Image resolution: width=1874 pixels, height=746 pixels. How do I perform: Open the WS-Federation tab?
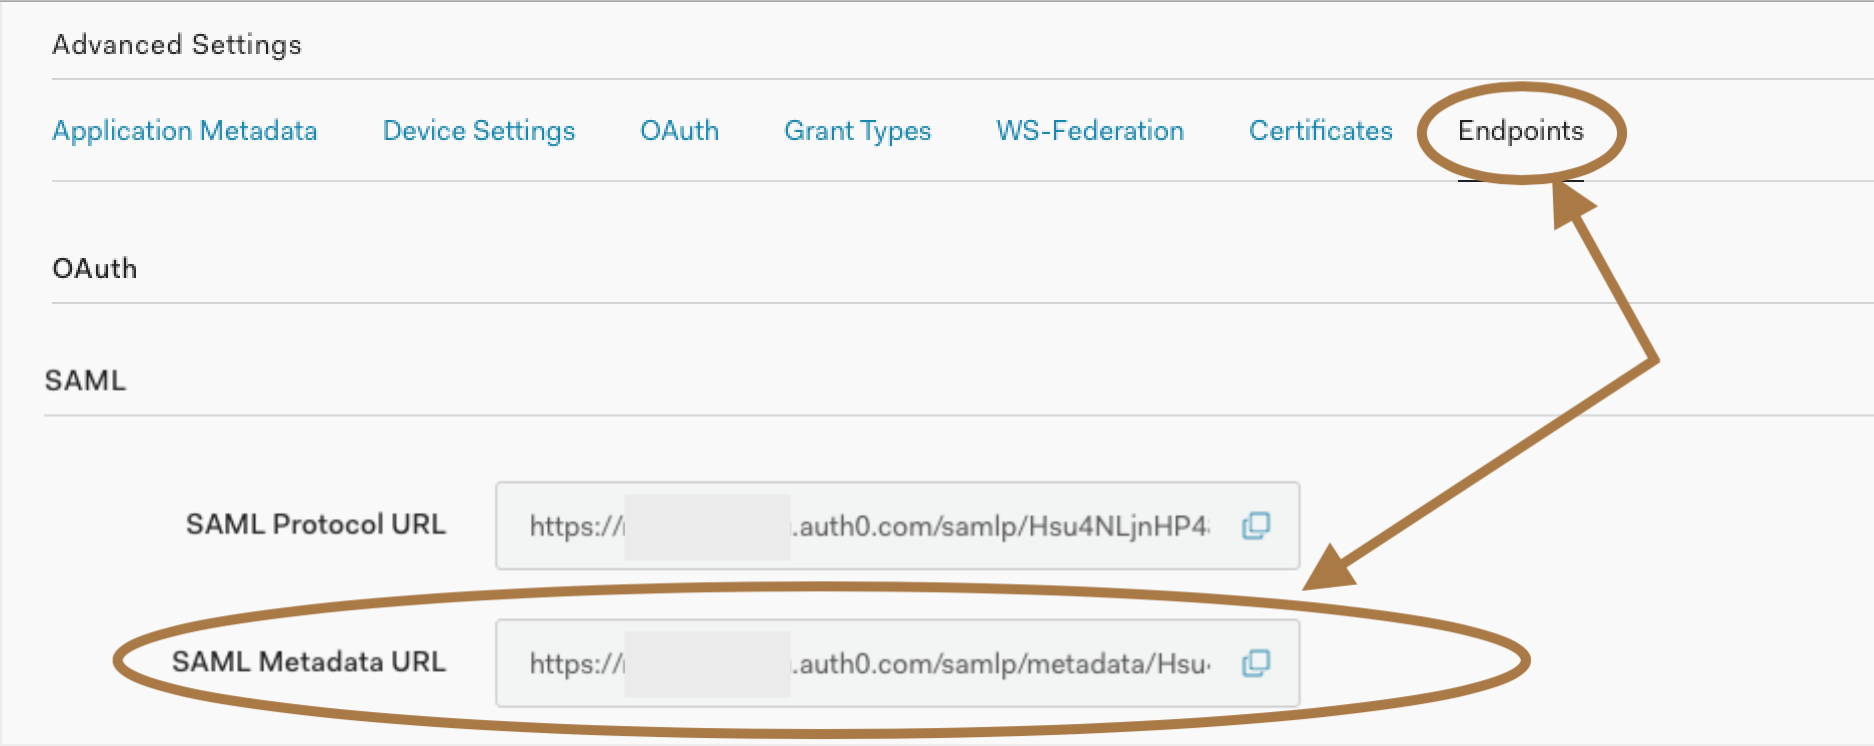click(1090, 131)
